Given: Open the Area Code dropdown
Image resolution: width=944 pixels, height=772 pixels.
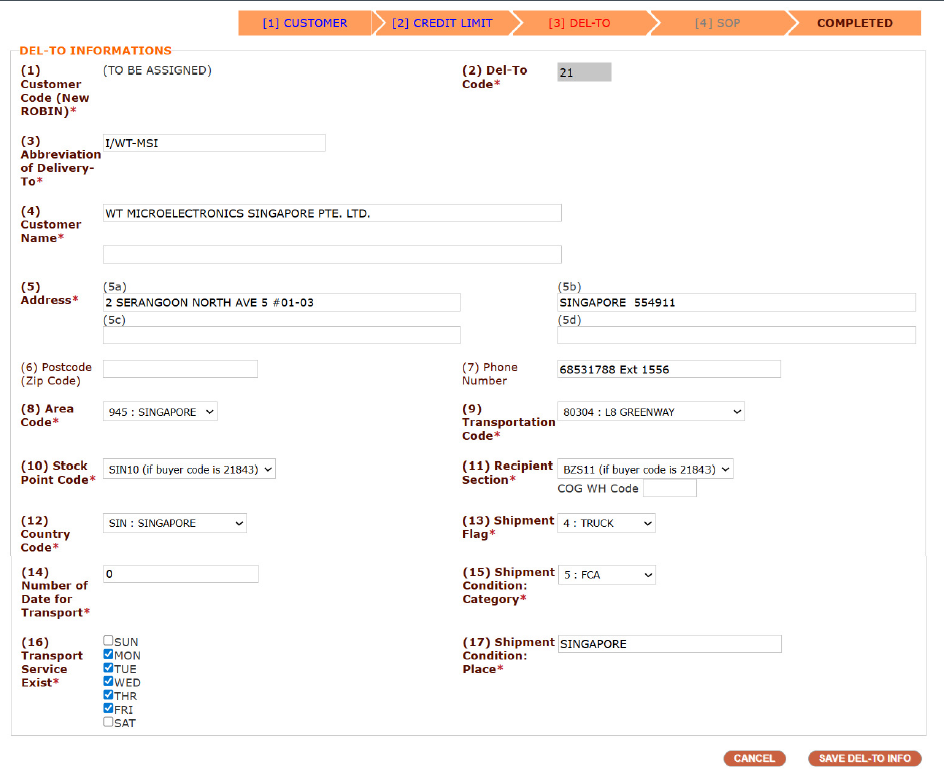Looking at the screenshot, I should (160, 412).
